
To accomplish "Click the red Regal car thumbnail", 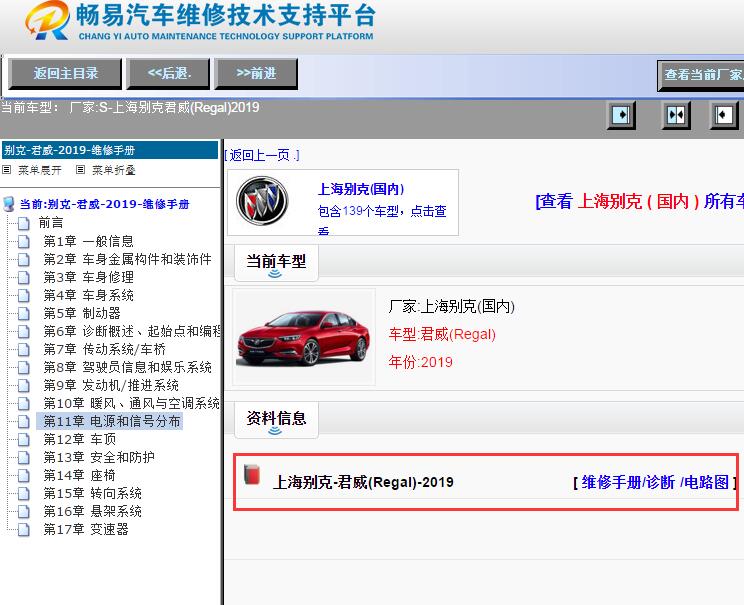I will (304, 337).
